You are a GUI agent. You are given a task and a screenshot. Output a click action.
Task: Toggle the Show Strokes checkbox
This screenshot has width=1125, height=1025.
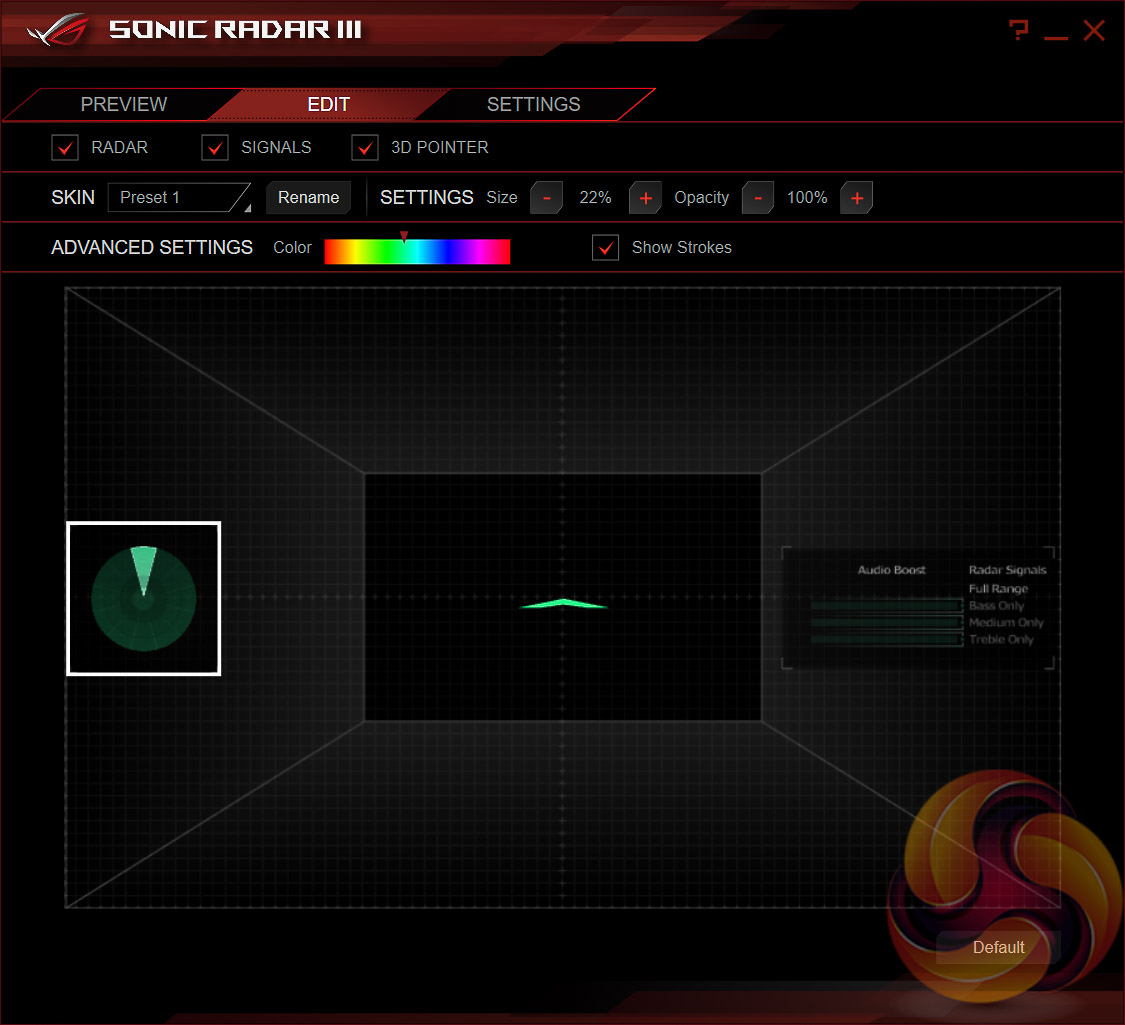606,247
